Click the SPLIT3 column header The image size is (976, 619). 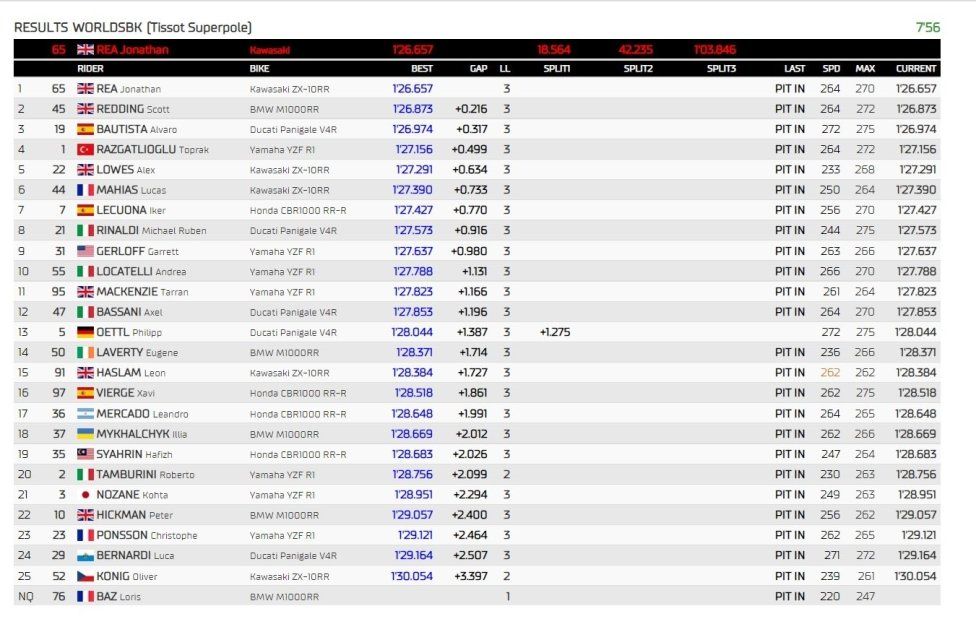721,69
